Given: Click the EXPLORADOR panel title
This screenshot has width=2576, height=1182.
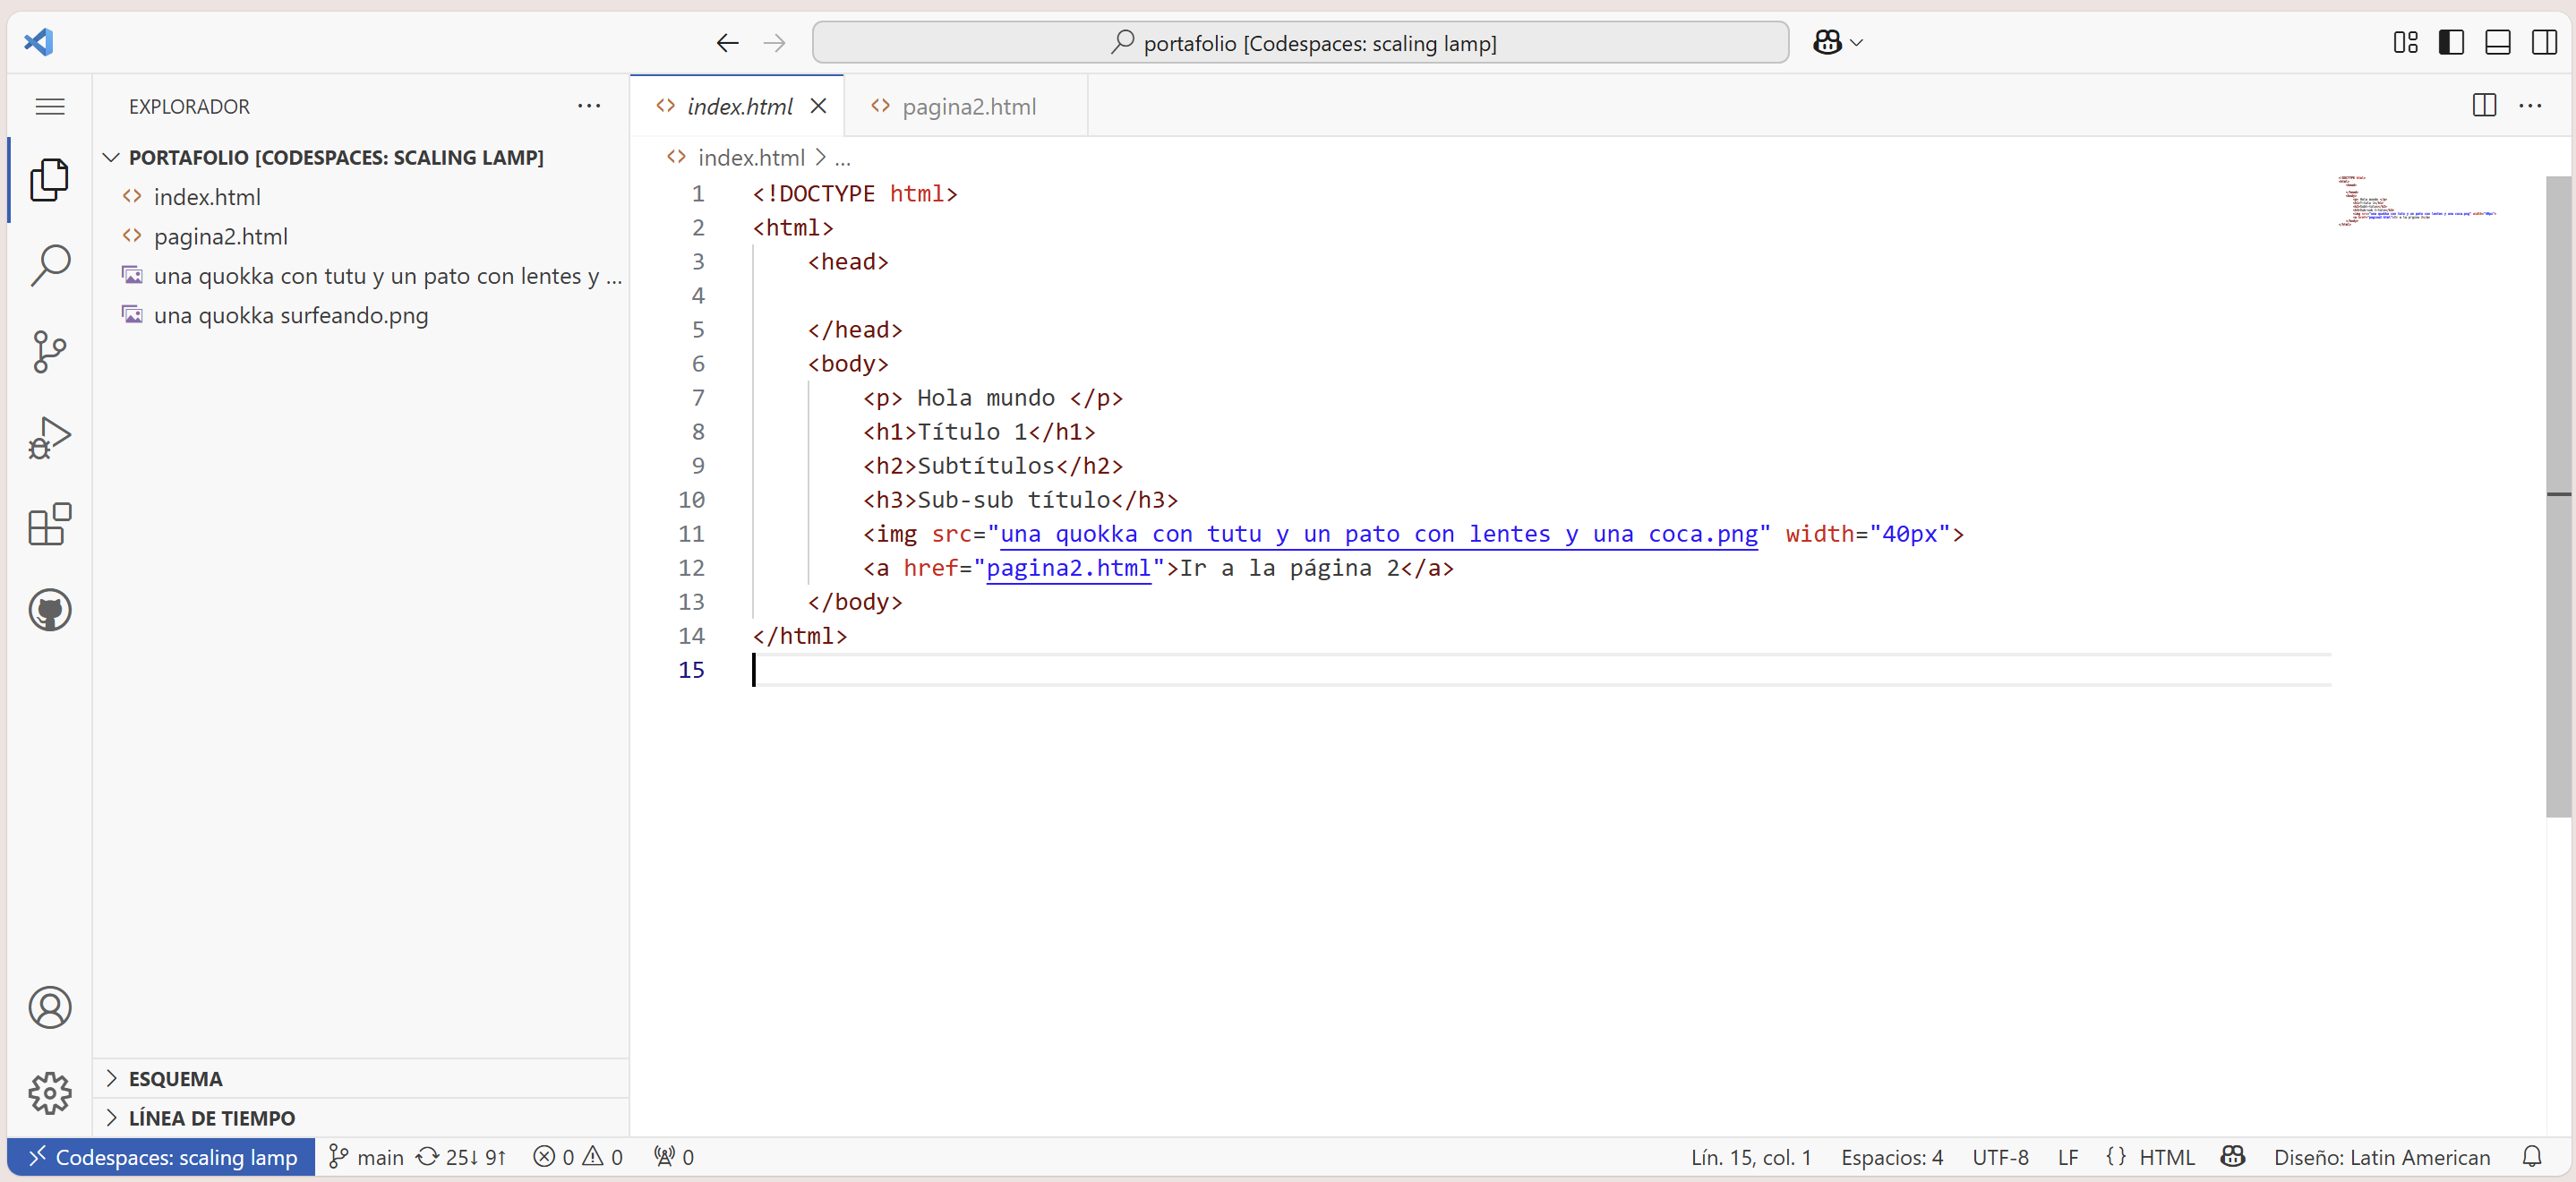Looking at the screenshot, I should [189, 106].
